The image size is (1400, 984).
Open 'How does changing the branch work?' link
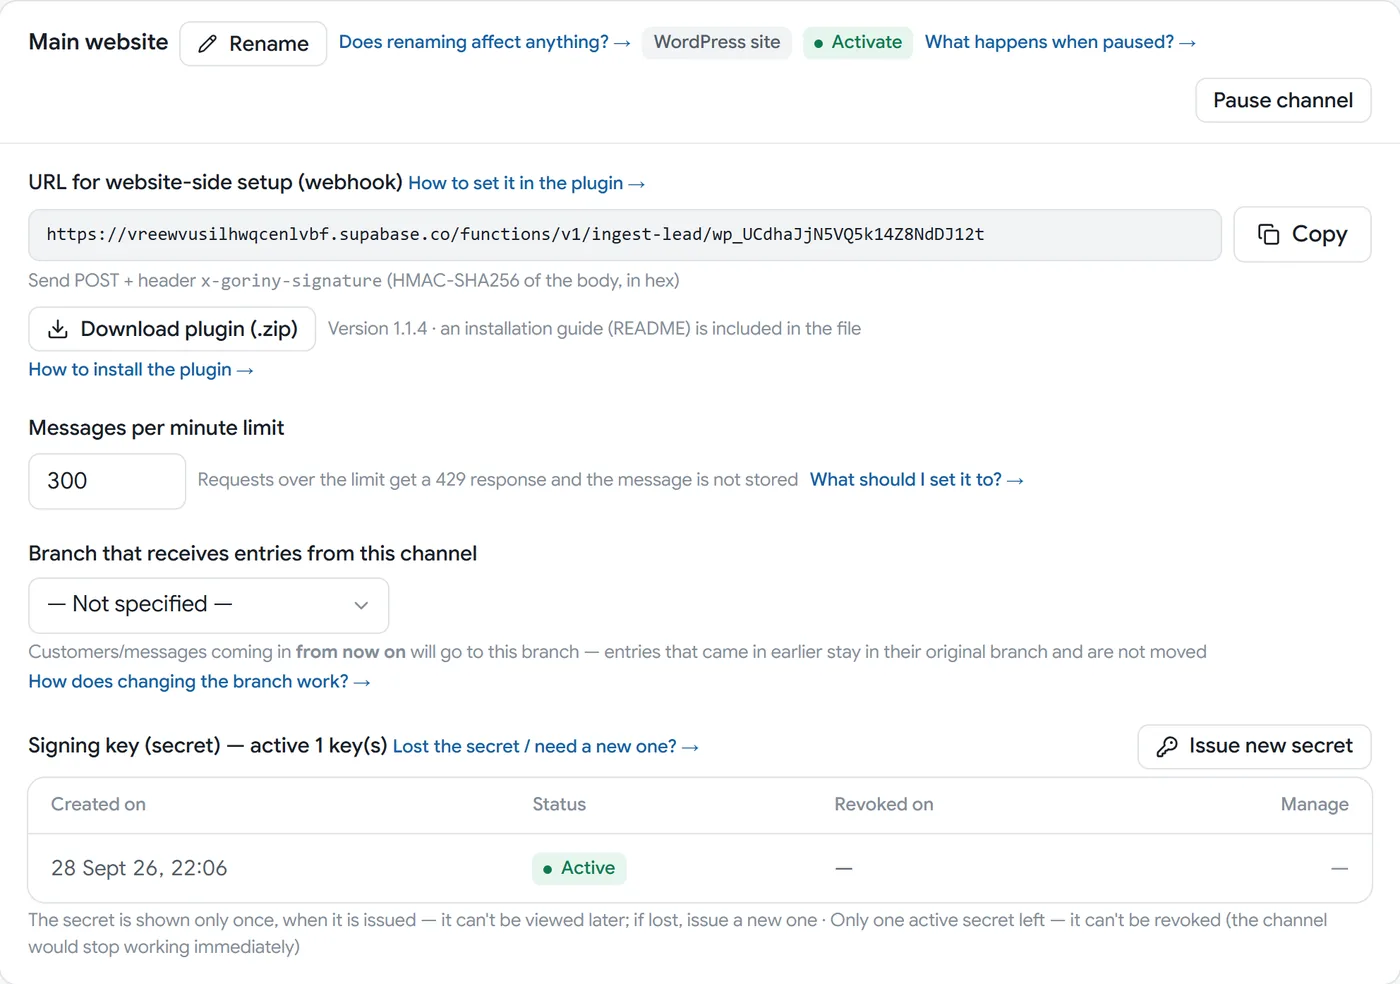coord(200,682)
